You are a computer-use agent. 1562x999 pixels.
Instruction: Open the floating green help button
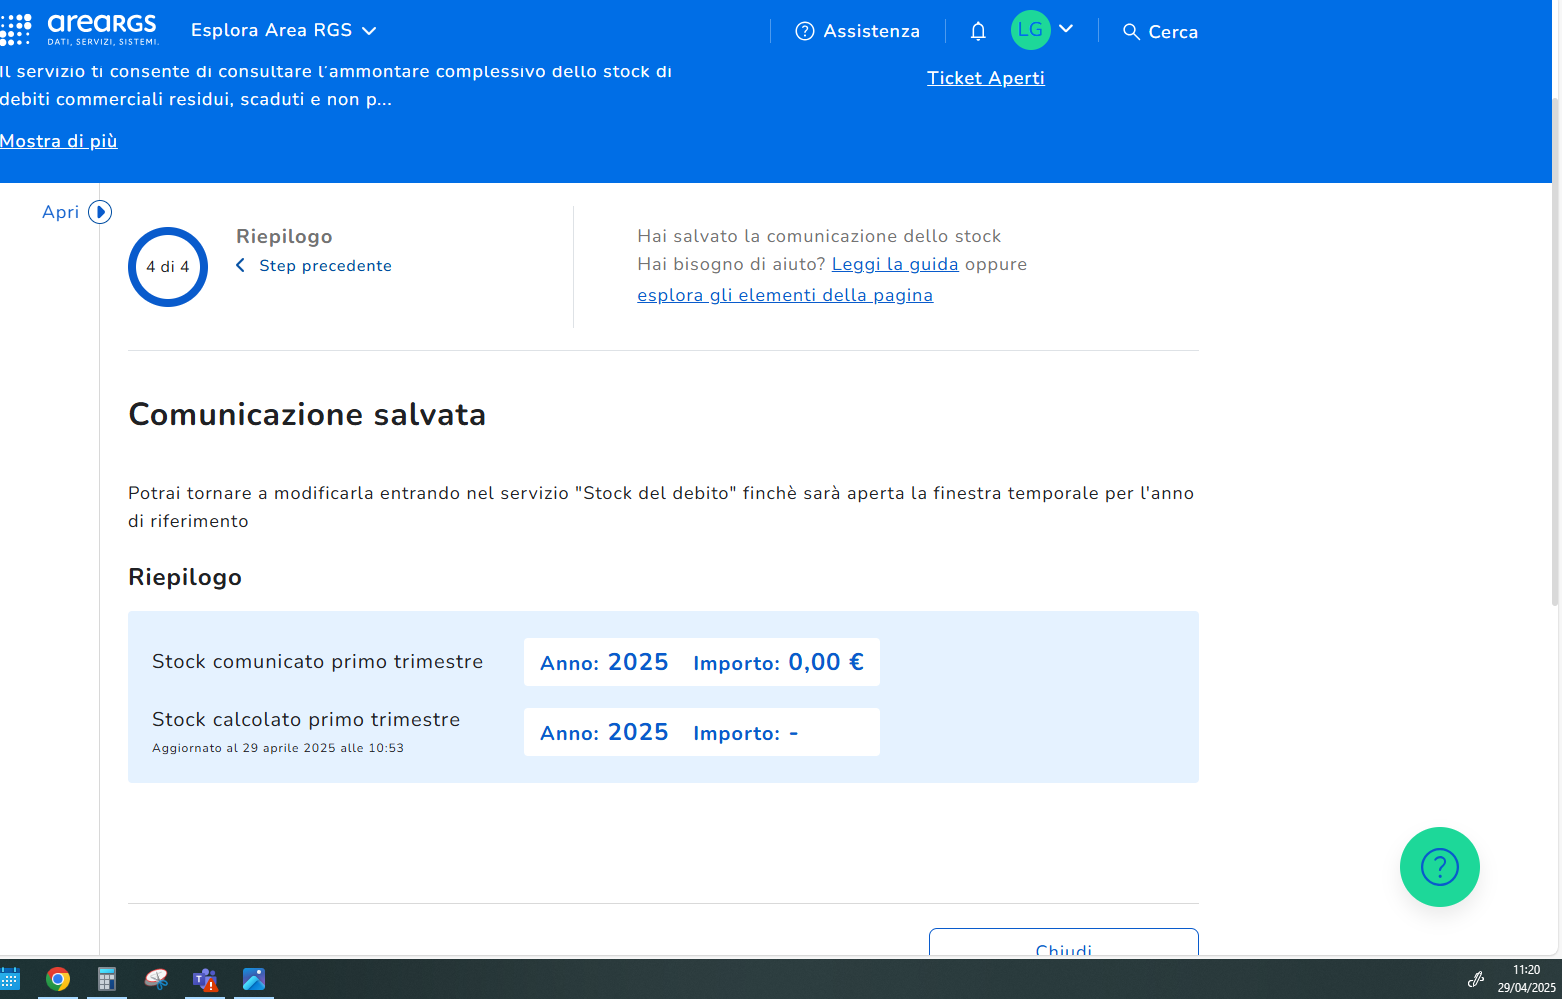coord(1439,867)
